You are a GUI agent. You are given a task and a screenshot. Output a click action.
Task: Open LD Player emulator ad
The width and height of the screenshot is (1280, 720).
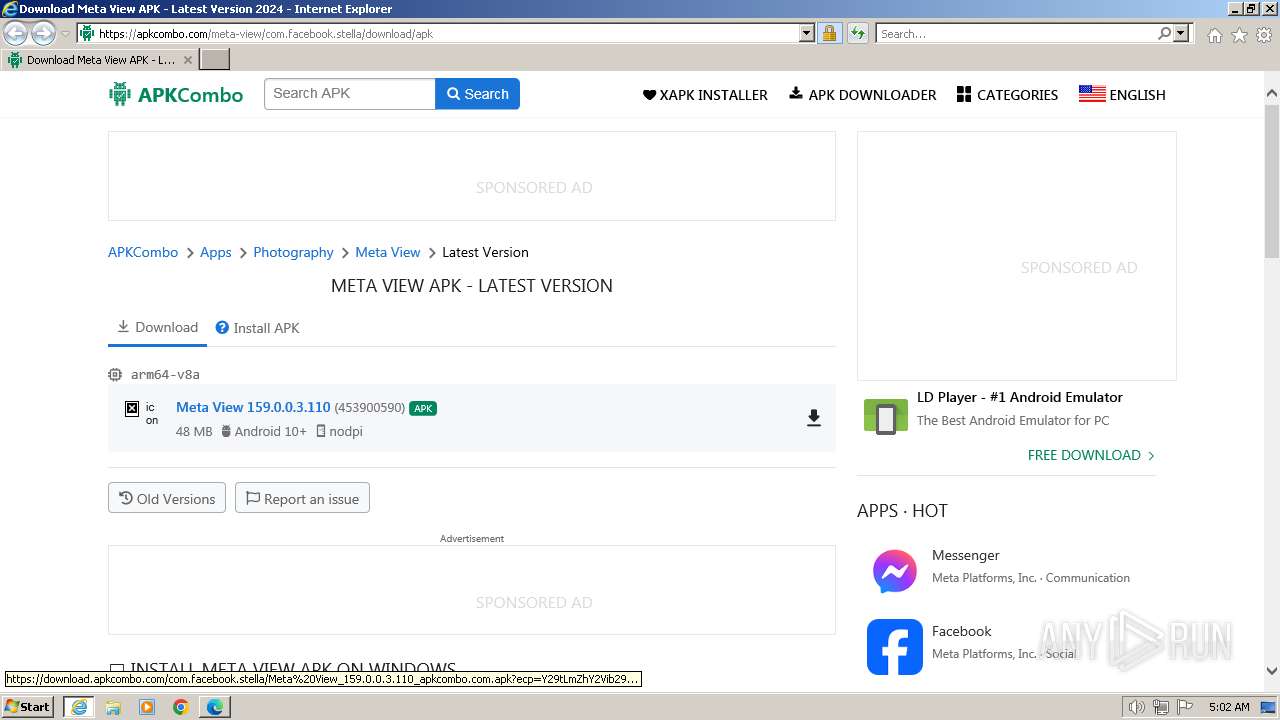[x=1019, y=397]
